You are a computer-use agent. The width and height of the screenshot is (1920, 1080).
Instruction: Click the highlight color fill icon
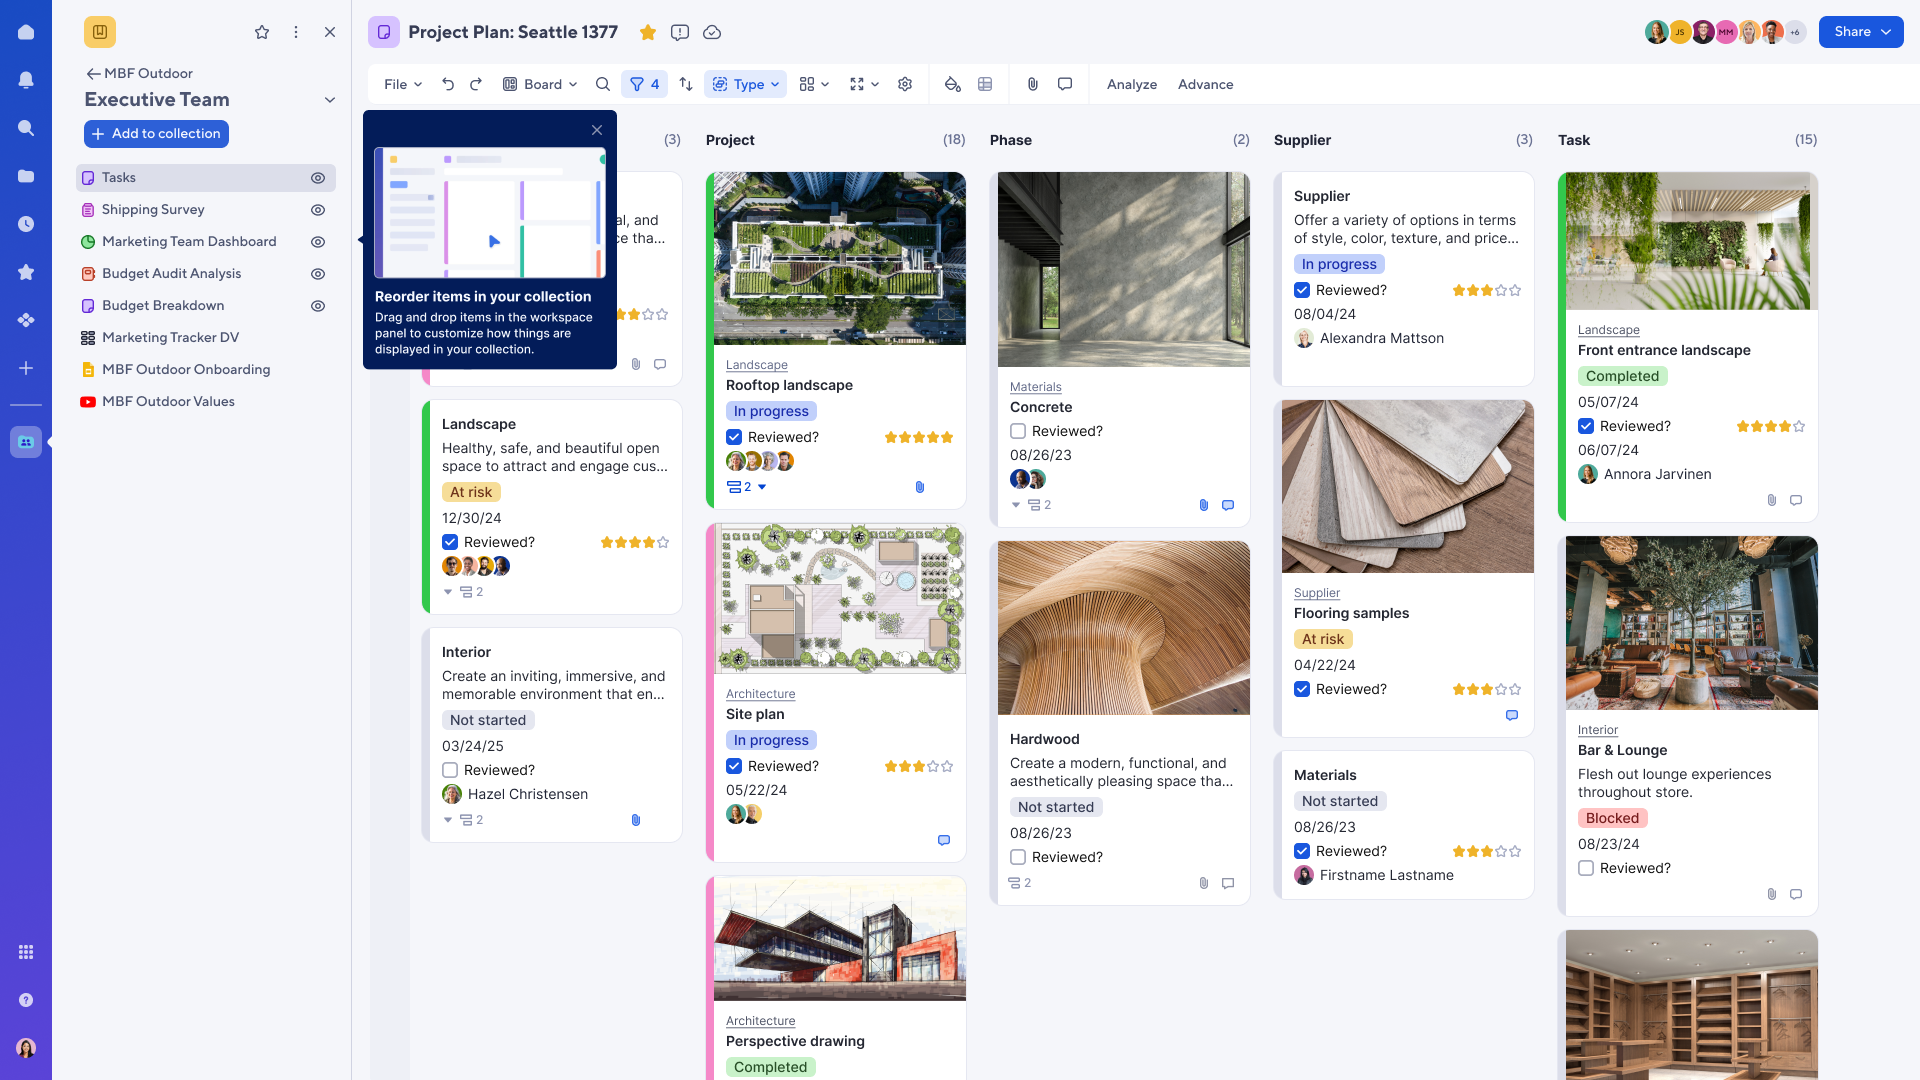(x=952, y=84)
